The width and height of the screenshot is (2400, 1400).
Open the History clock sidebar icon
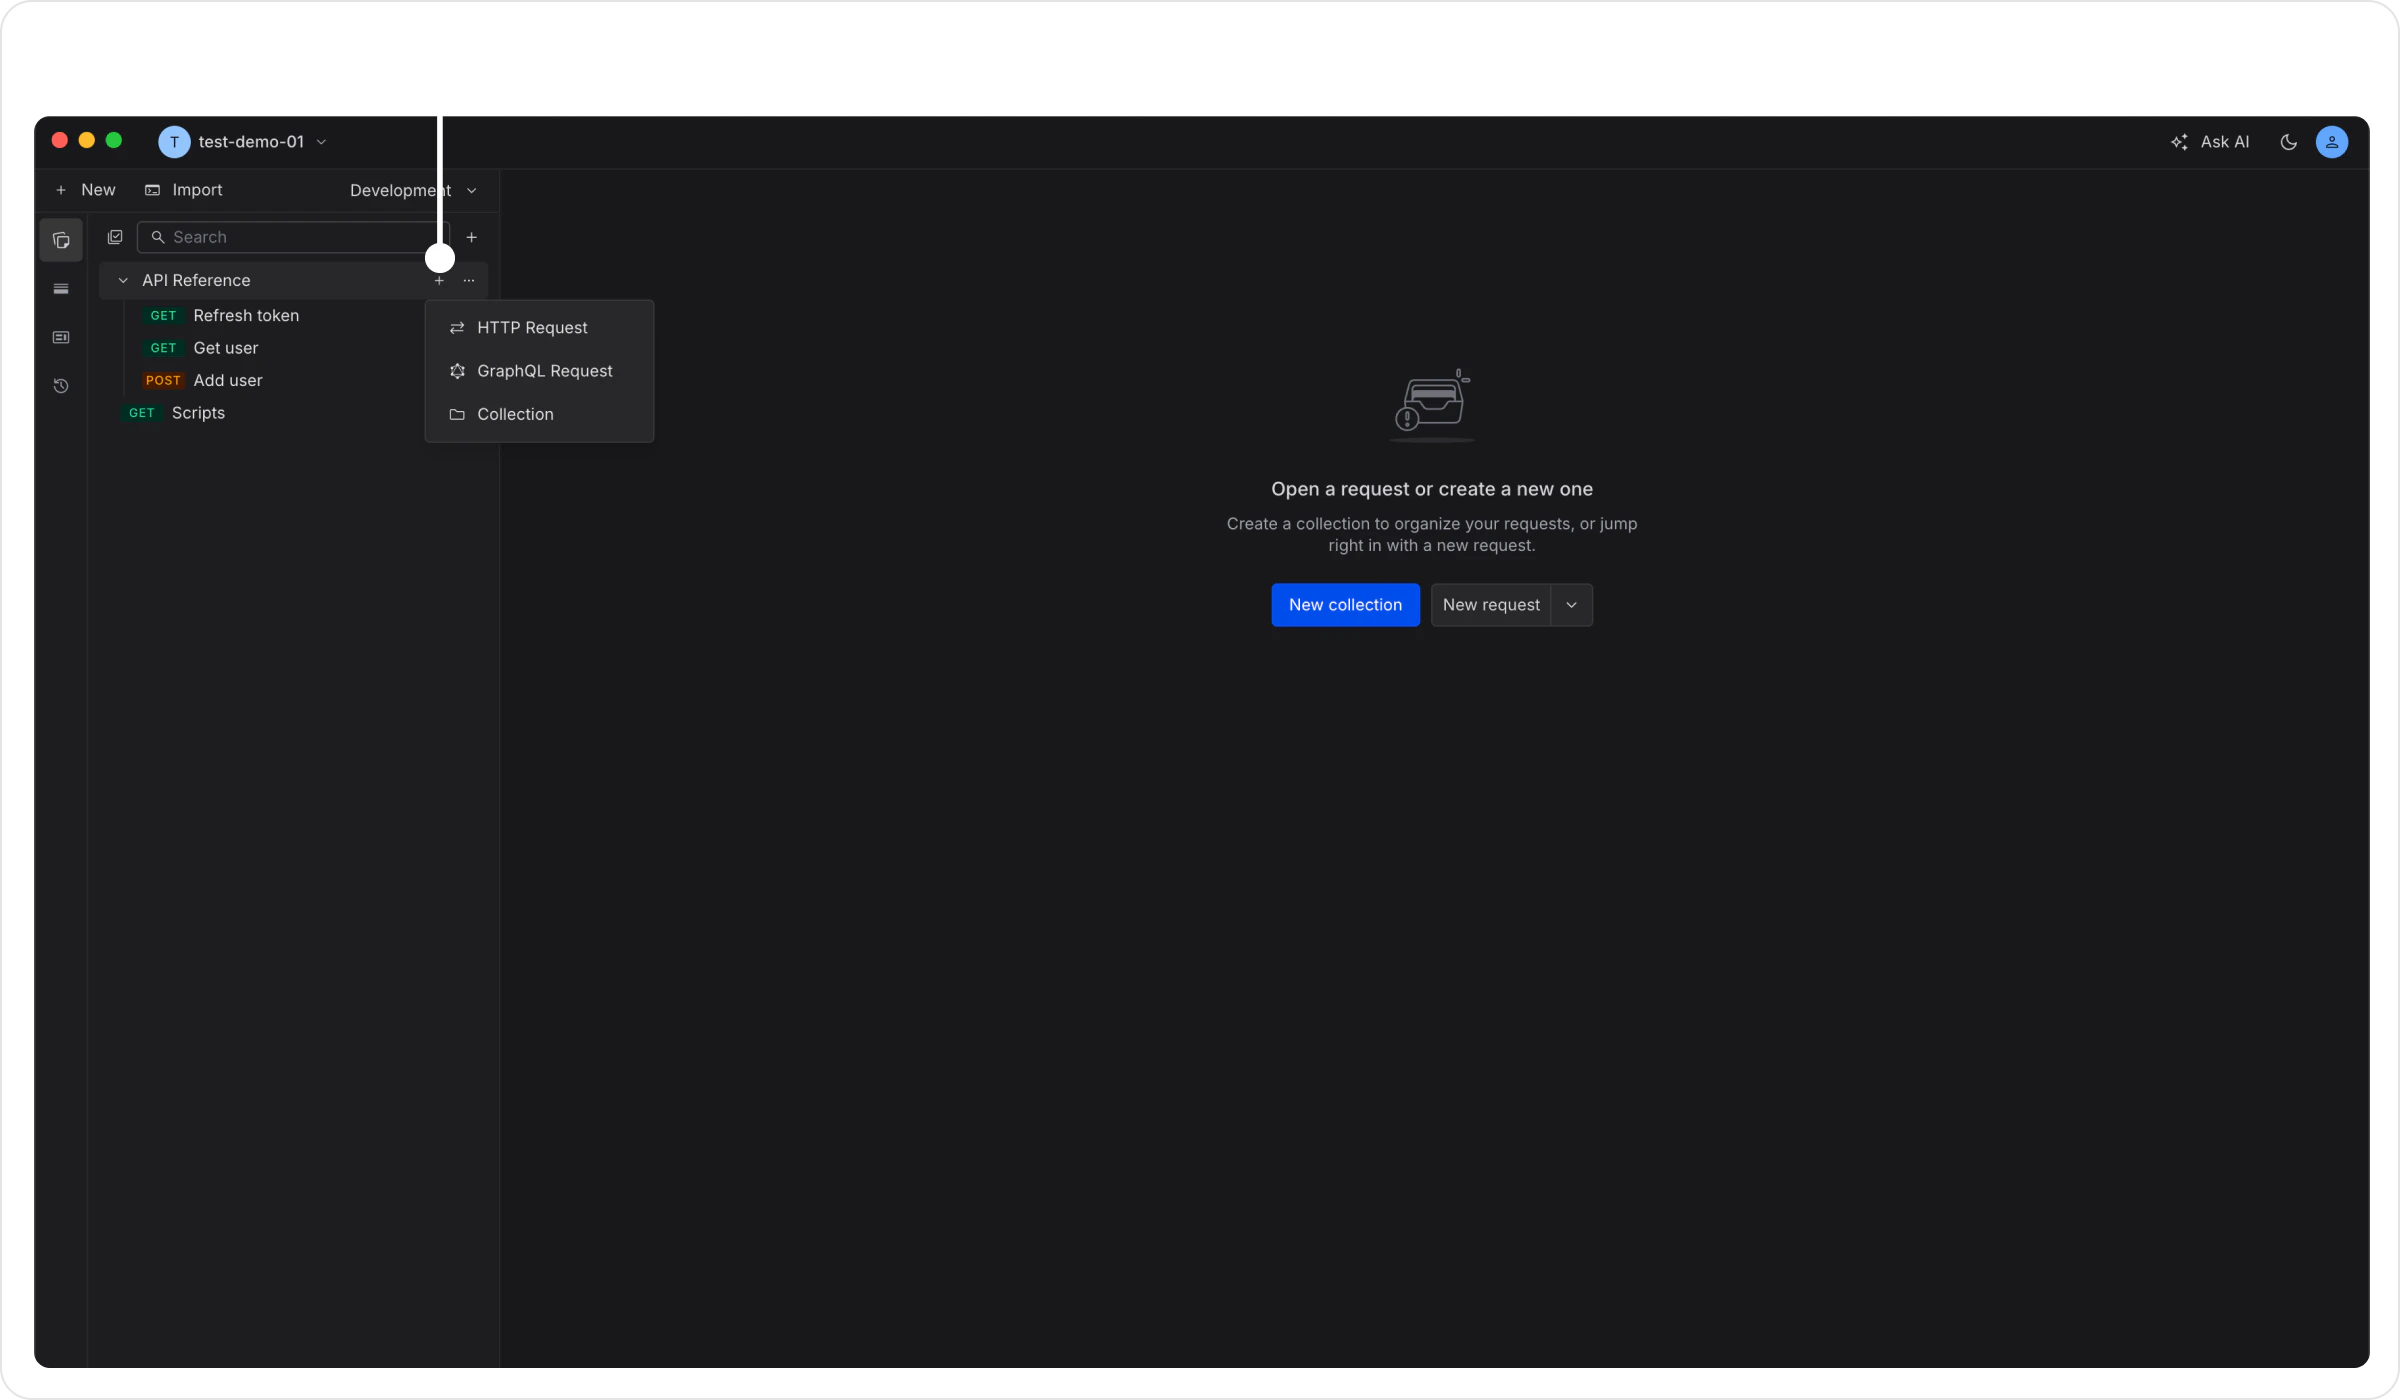(x=61, y=386)
